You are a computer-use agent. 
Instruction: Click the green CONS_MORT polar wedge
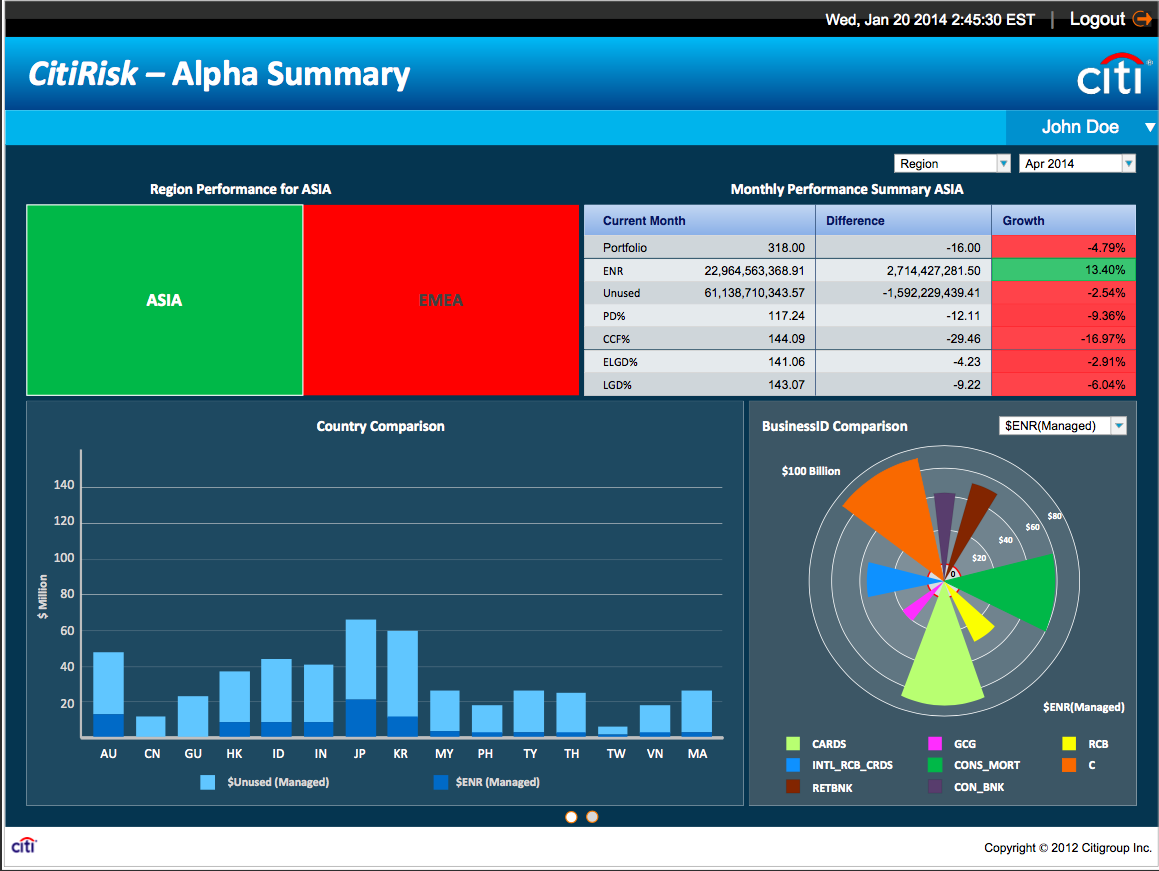[1014, 590]
